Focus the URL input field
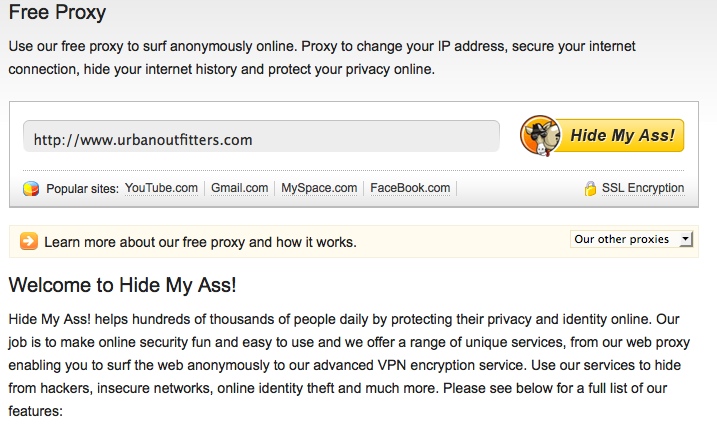Image resolution: width=717 pixels, height=433 pixels. (261, 136)
